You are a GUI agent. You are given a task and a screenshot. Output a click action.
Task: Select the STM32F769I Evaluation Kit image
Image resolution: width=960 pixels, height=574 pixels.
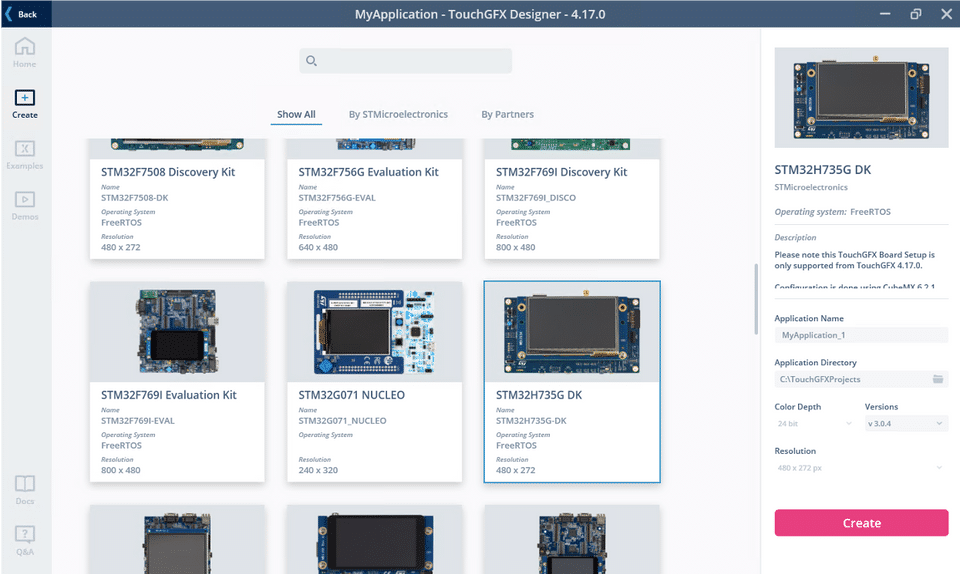[x=178, y=332]
